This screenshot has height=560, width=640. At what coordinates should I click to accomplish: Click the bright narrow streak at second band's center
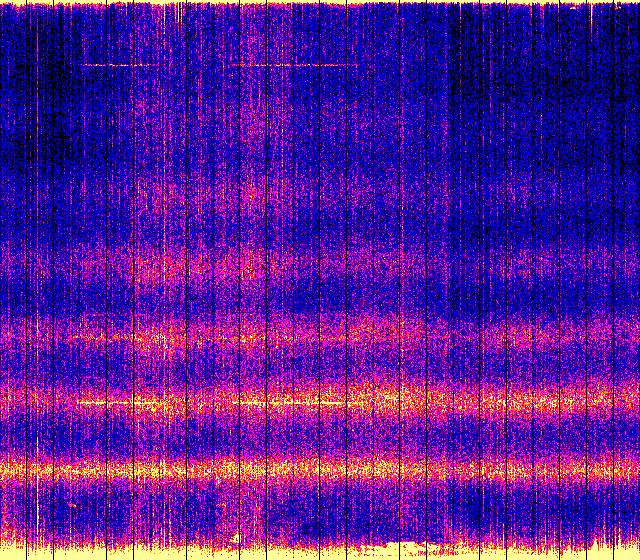pyautogui.click(x=290, y=402)
